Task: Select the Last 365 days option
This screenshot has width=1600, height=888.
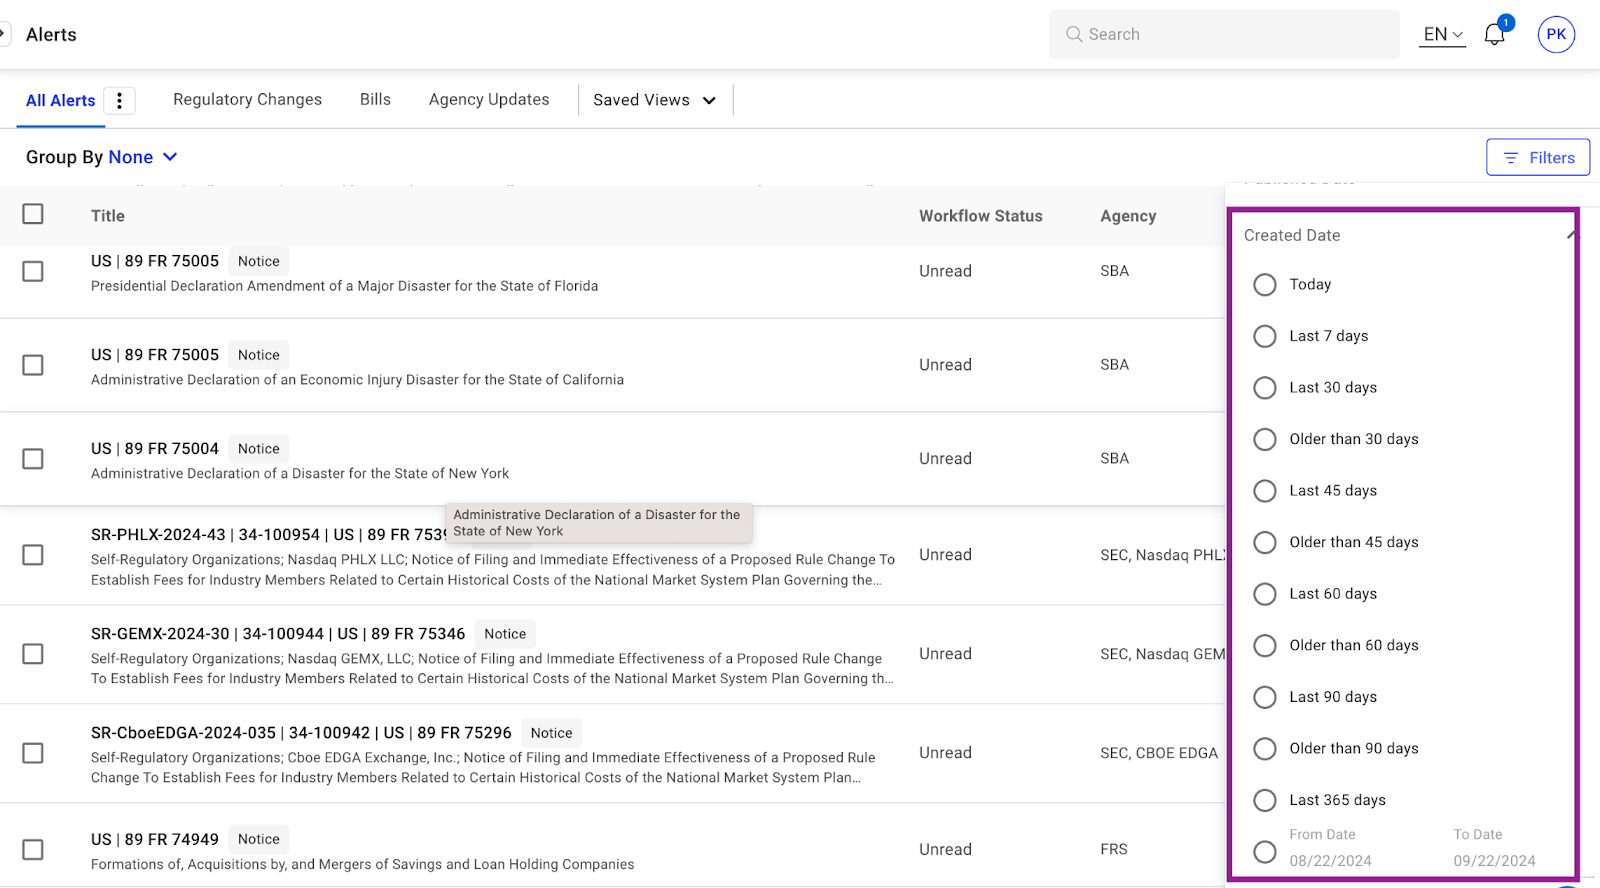Action: pyautogui.click(x=1265, y=800)
